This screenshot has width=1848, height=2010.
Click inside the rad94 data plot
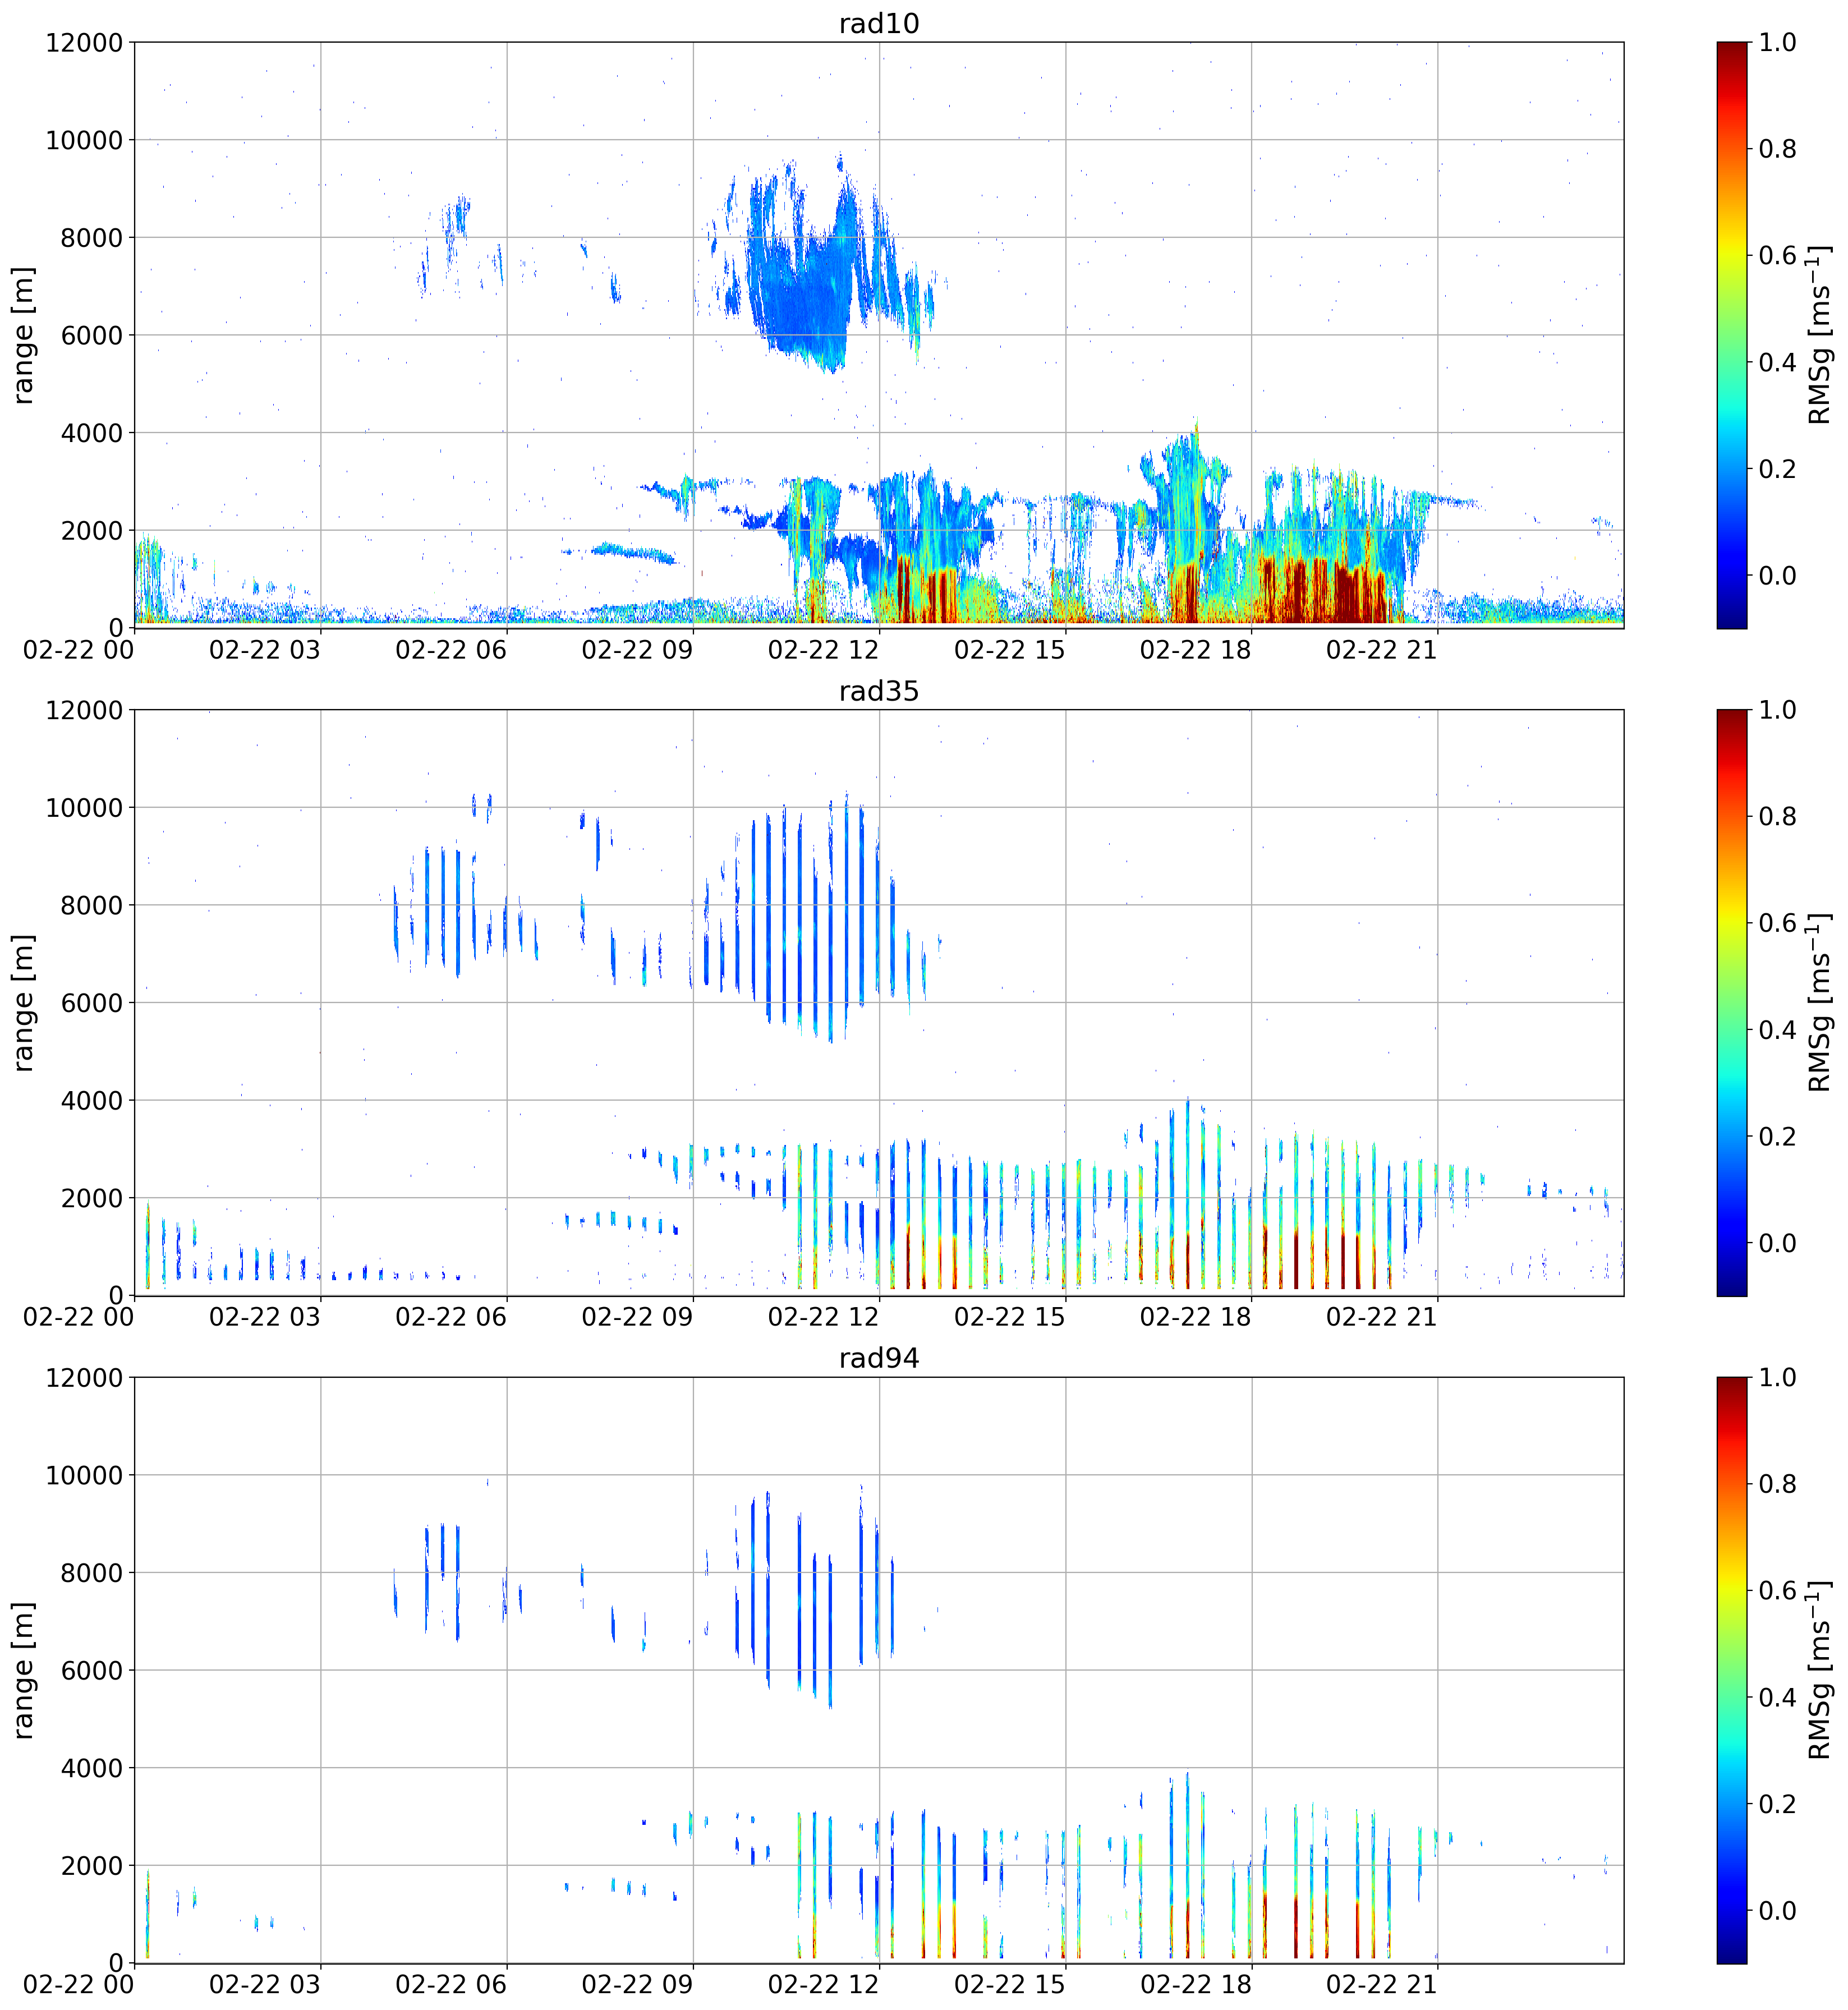pos(879,1670)
